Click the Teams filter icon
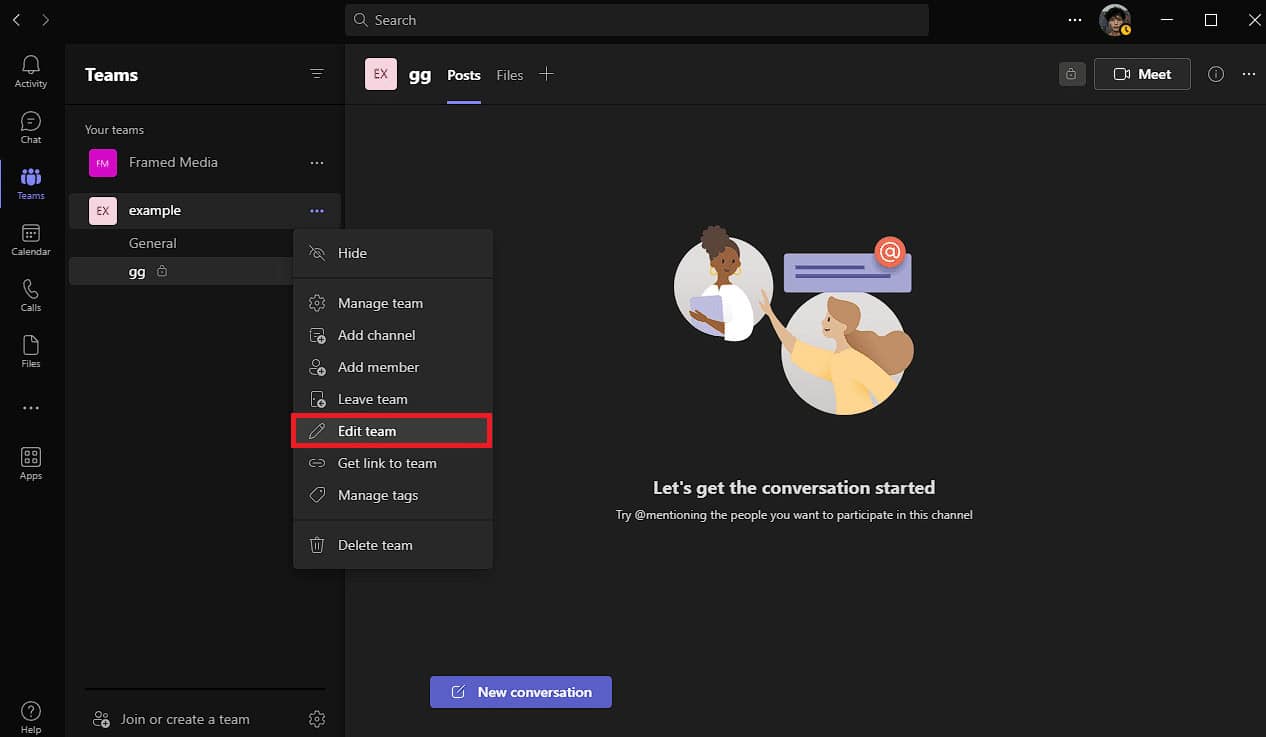Viewport: 1266px width, 737px height. point(317,74)
